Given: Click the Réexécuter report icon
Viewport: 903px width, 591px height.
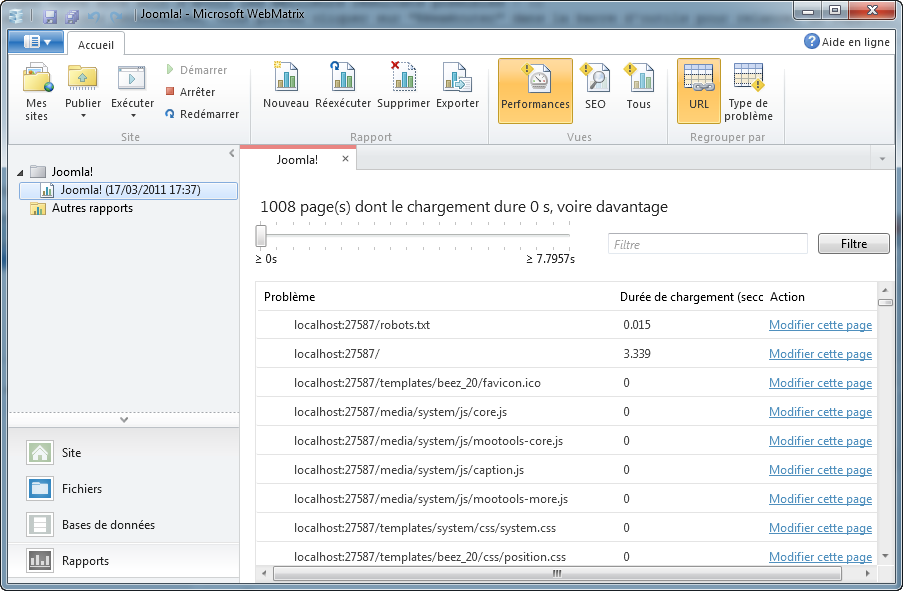Looking at the screenshot, I should [343, 78].
